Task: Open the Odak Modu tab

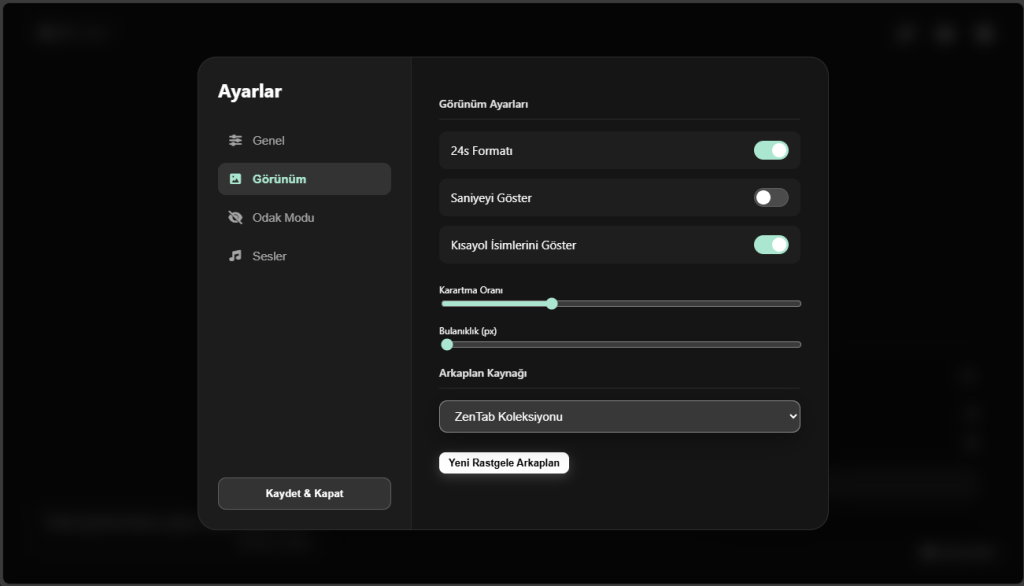Action: [283, 218]
